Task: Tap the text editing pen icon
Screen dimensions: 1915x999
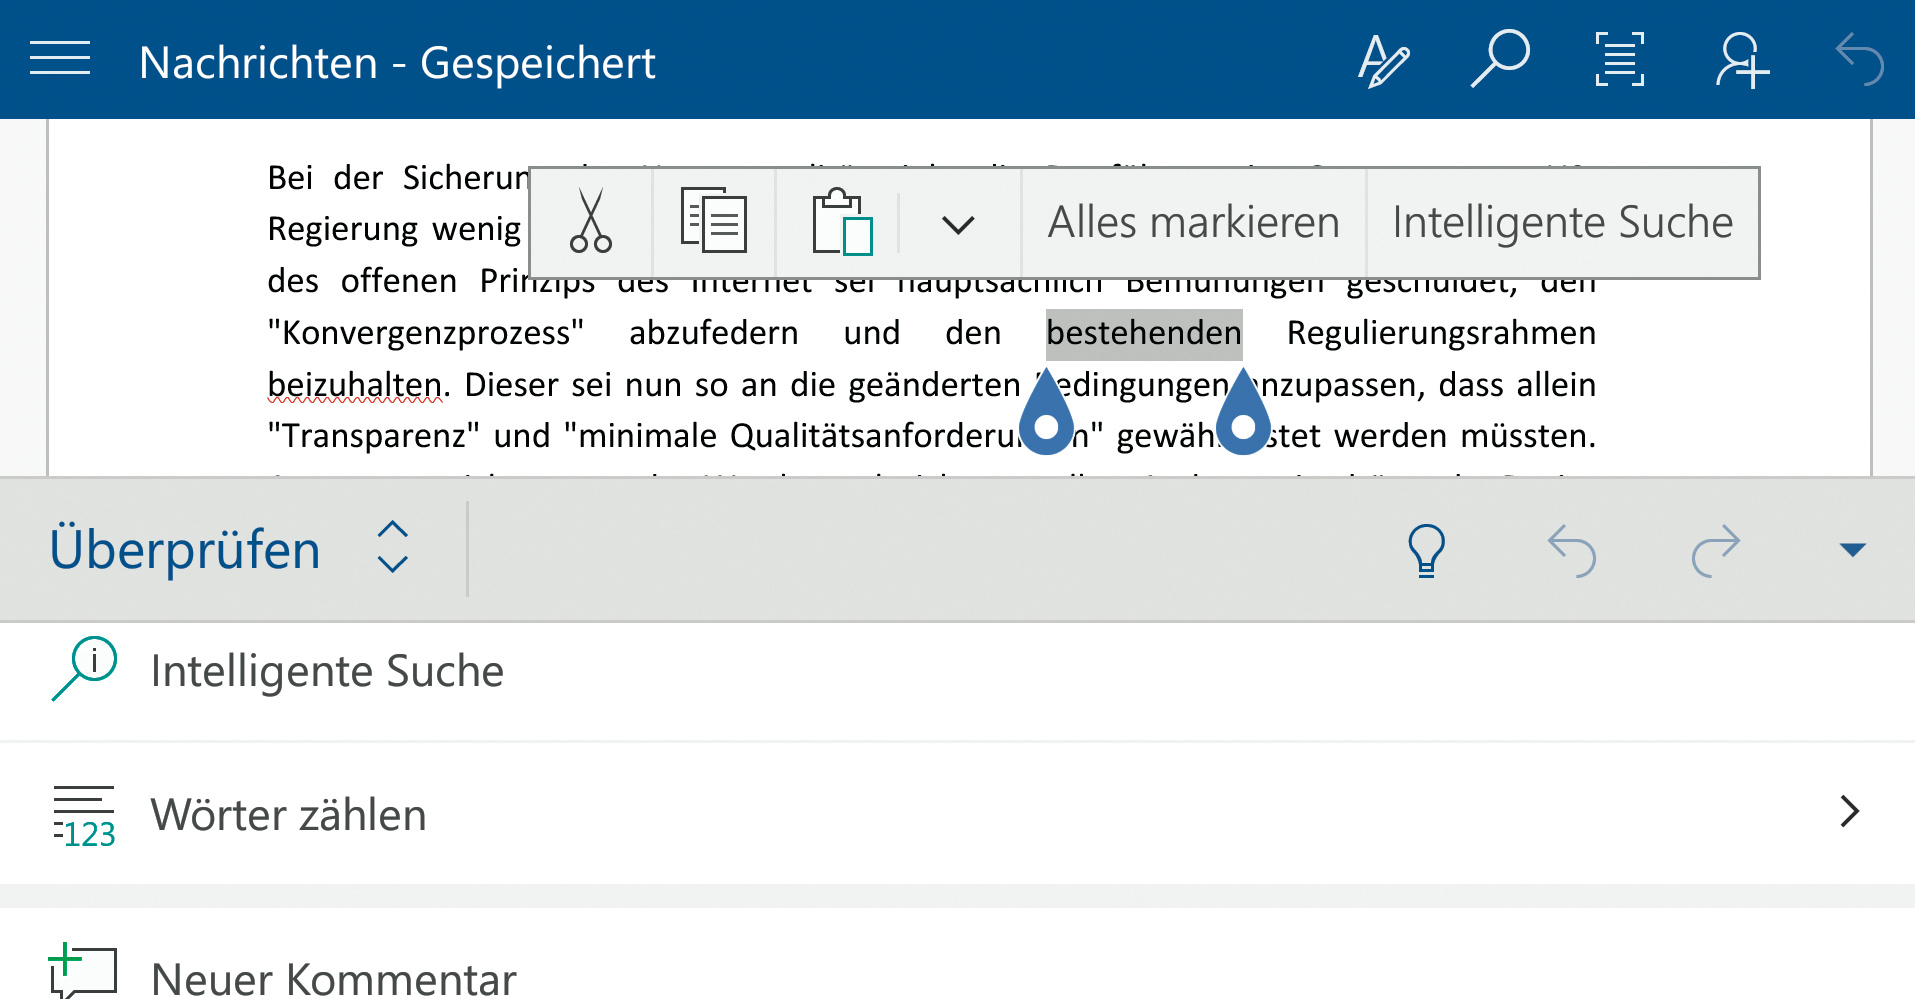Action: click(1383, 60)
